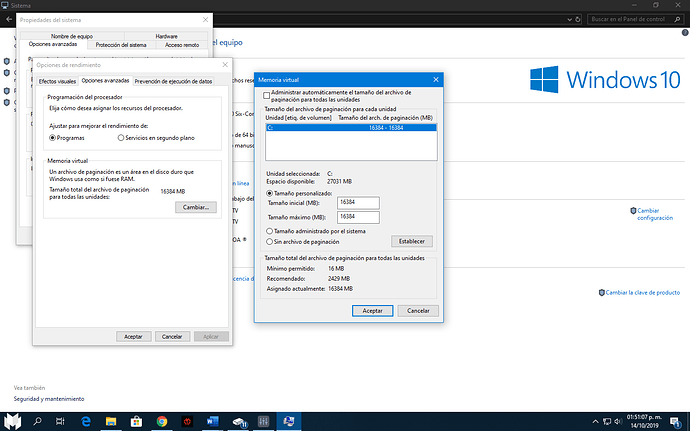Image resolution: width=690 pixels, height=431 pixels.
Task: Click the 'Cambiar la clave de producto' link
Action: coord(641,292)
